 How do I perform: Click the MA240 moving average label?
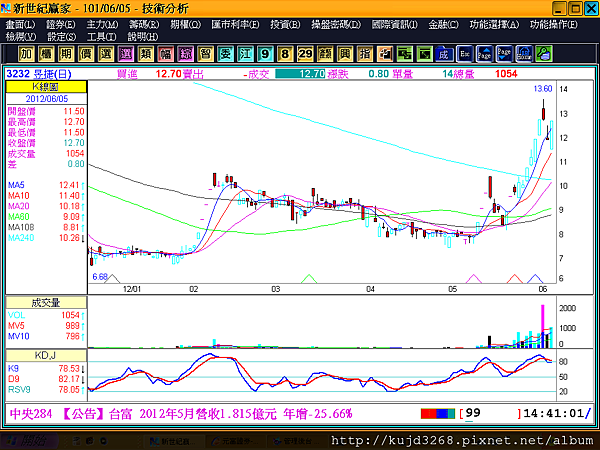[x=21, y=238]
